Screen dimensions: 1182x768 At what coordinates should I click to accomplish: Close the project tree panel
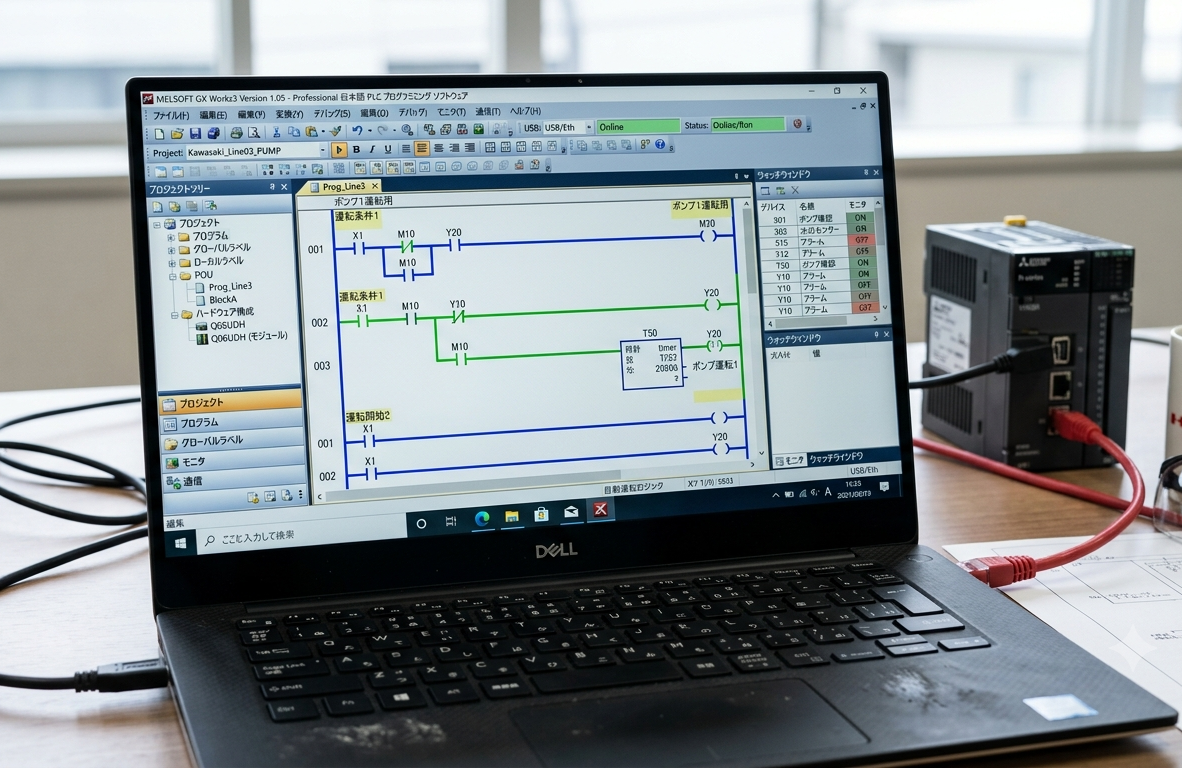tap(284, 187)
